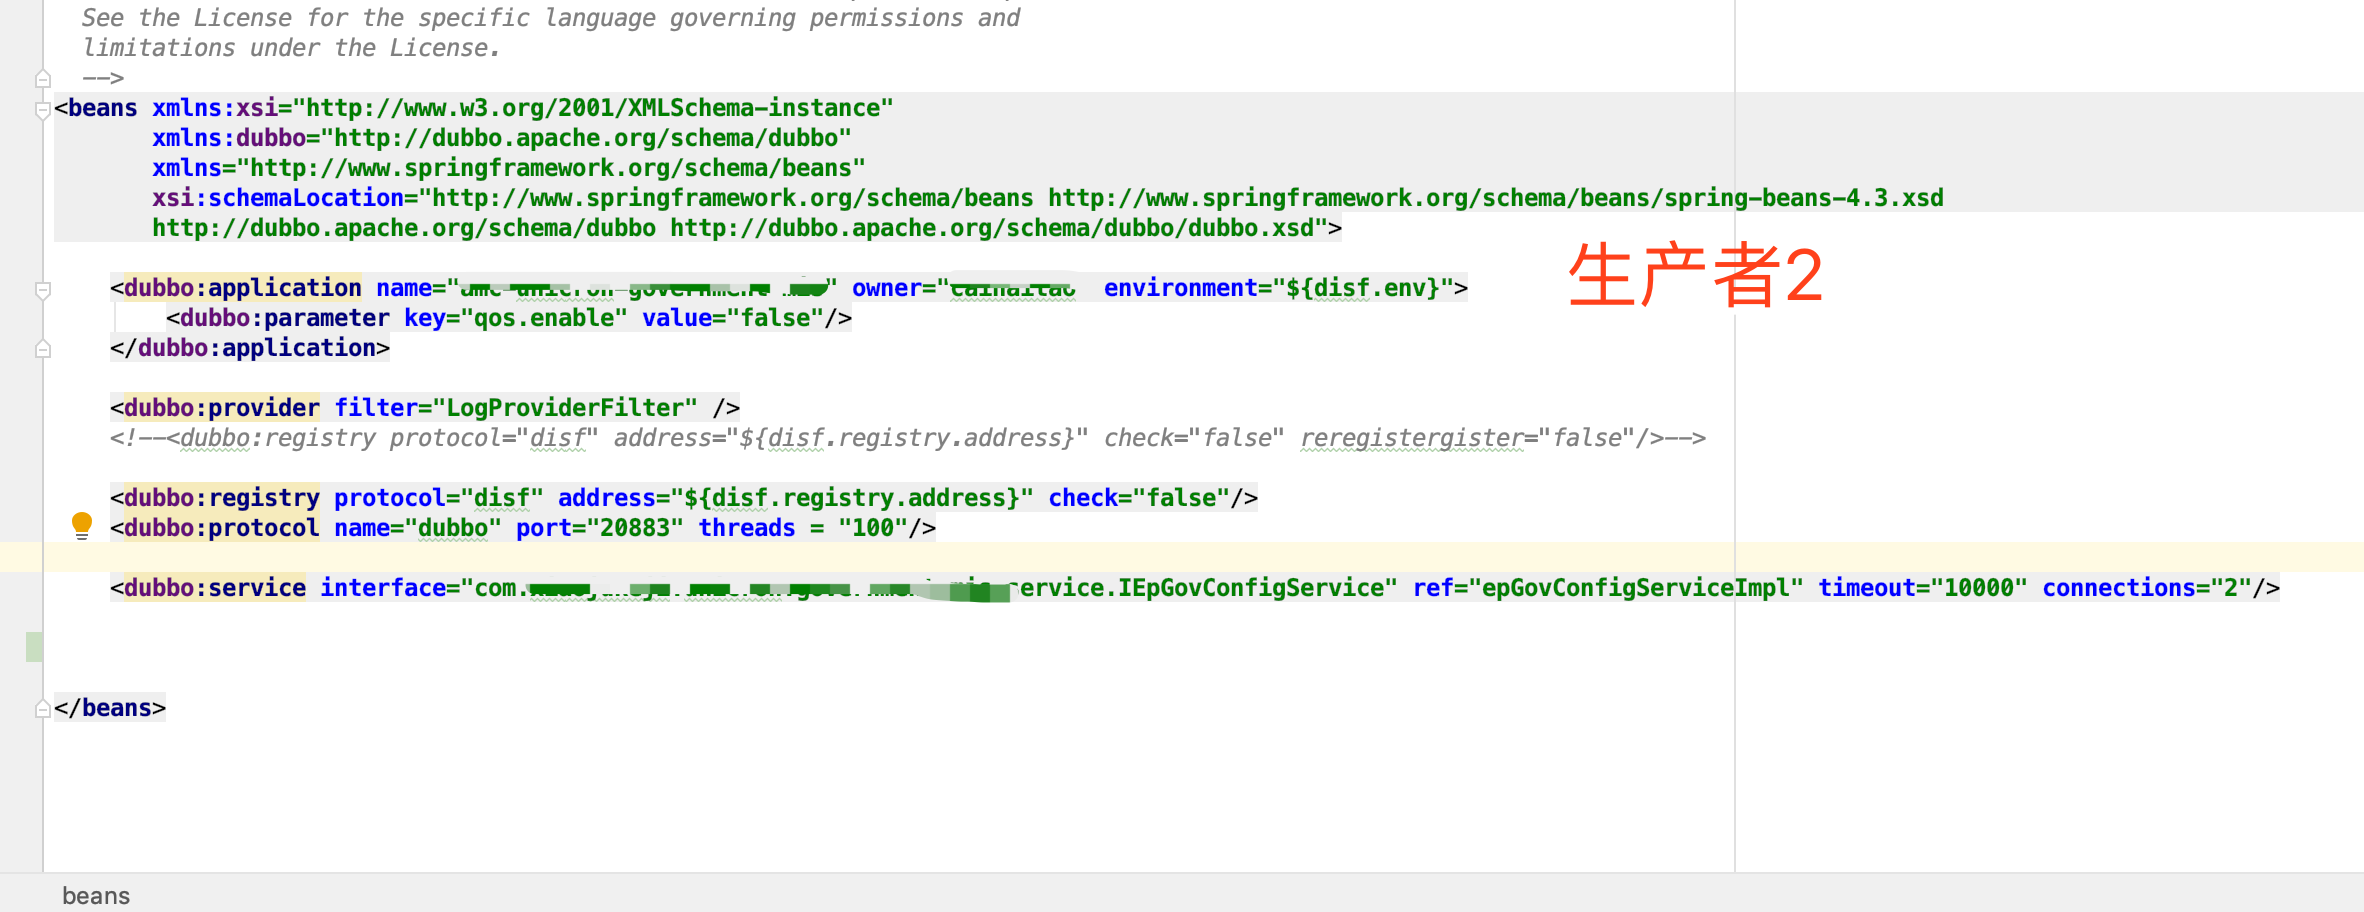Viewport: 2364px width, 912px height.
Task: Click the epGovConfigServiceImpl ref value
Action: (1635, 588)
